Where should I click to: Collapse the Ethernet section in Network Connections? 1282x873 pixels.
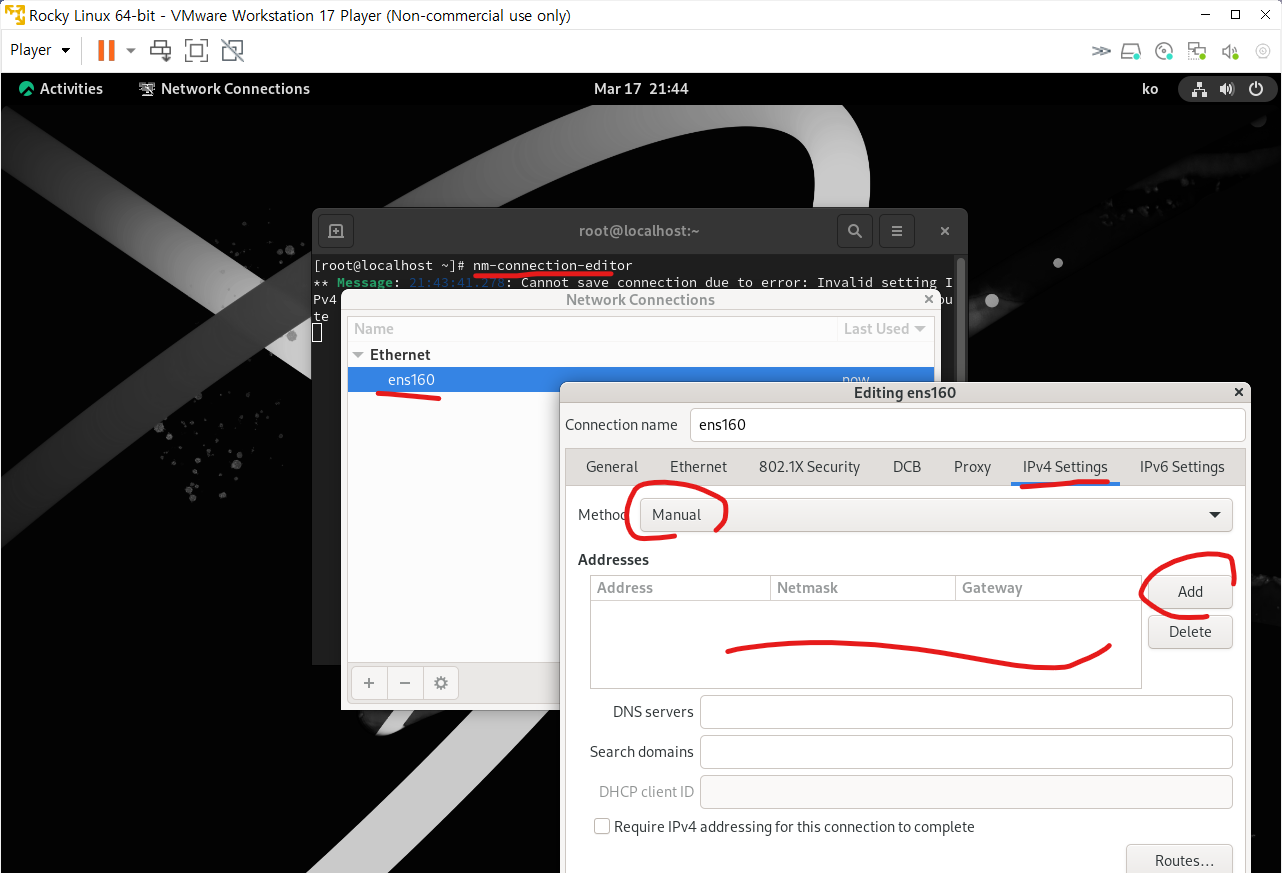[x=358, y=354]
